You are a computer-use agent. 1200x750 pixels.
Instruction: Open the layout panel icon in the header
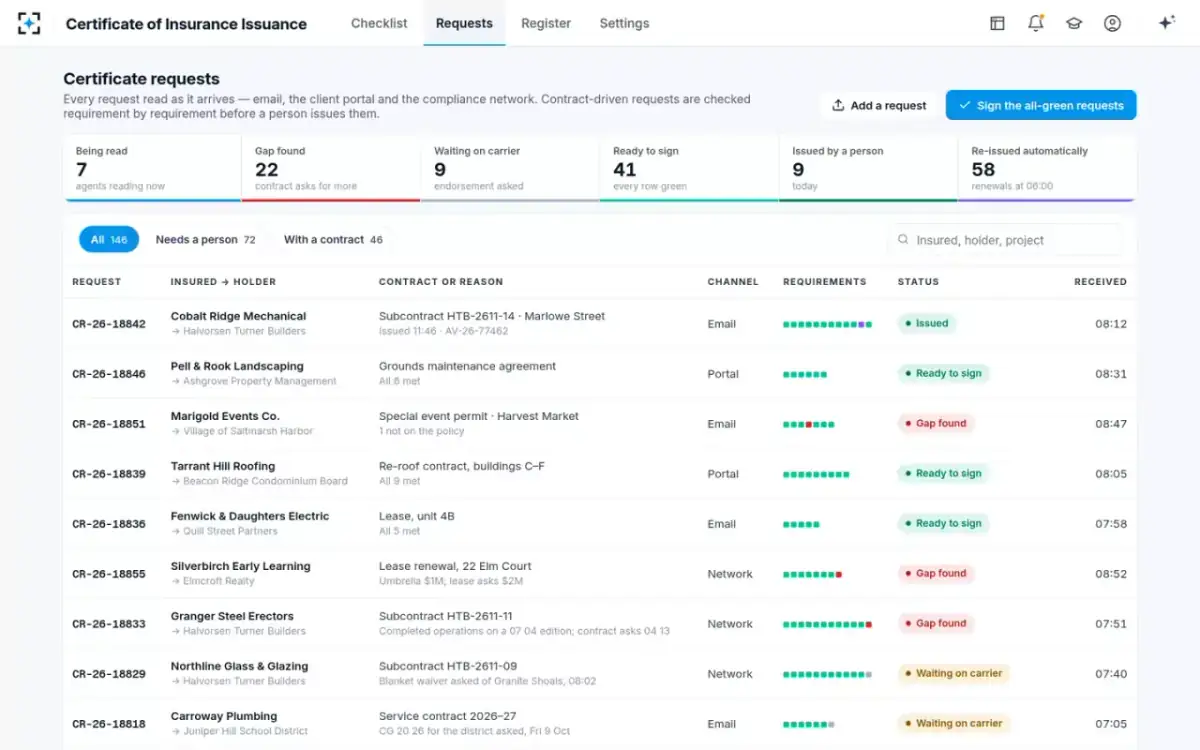[997, 23]
